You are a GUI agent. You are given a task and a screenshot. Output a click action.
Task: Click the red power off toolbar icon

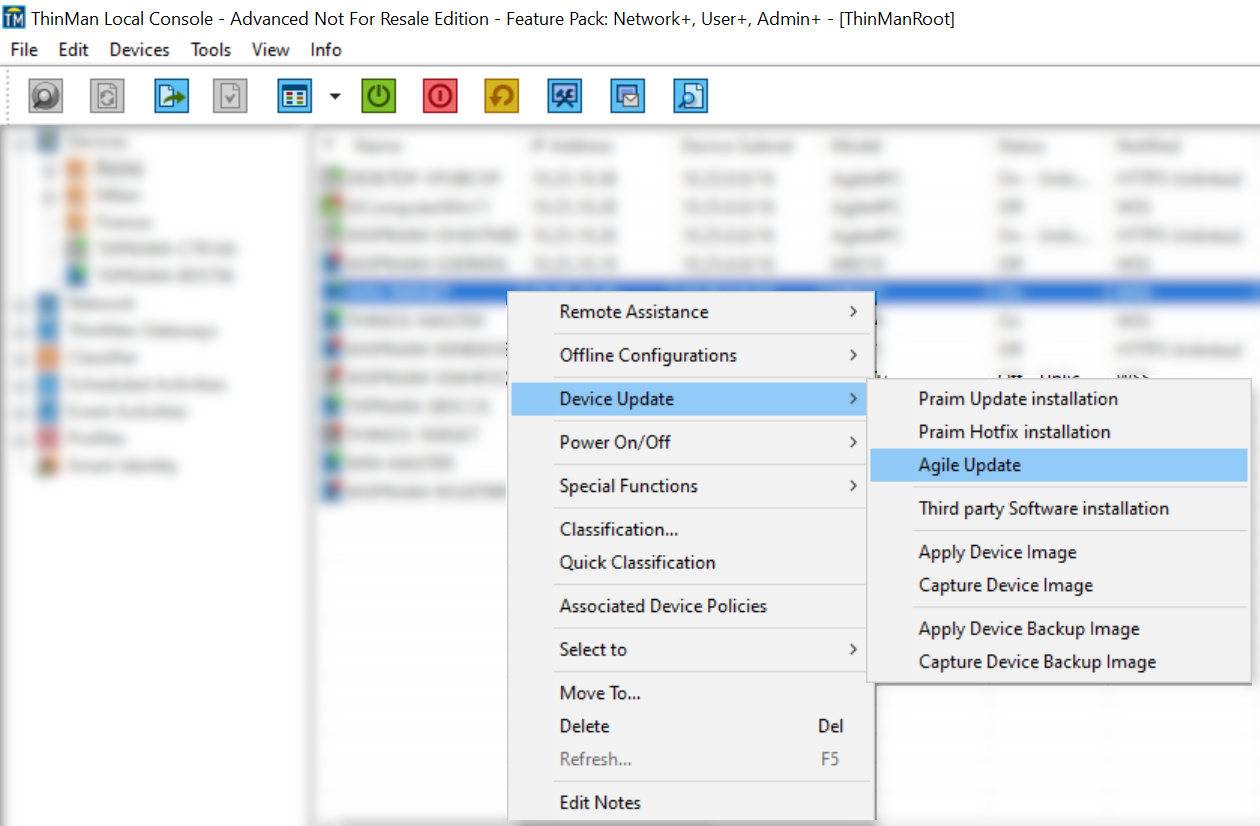[x=440, y=96]
